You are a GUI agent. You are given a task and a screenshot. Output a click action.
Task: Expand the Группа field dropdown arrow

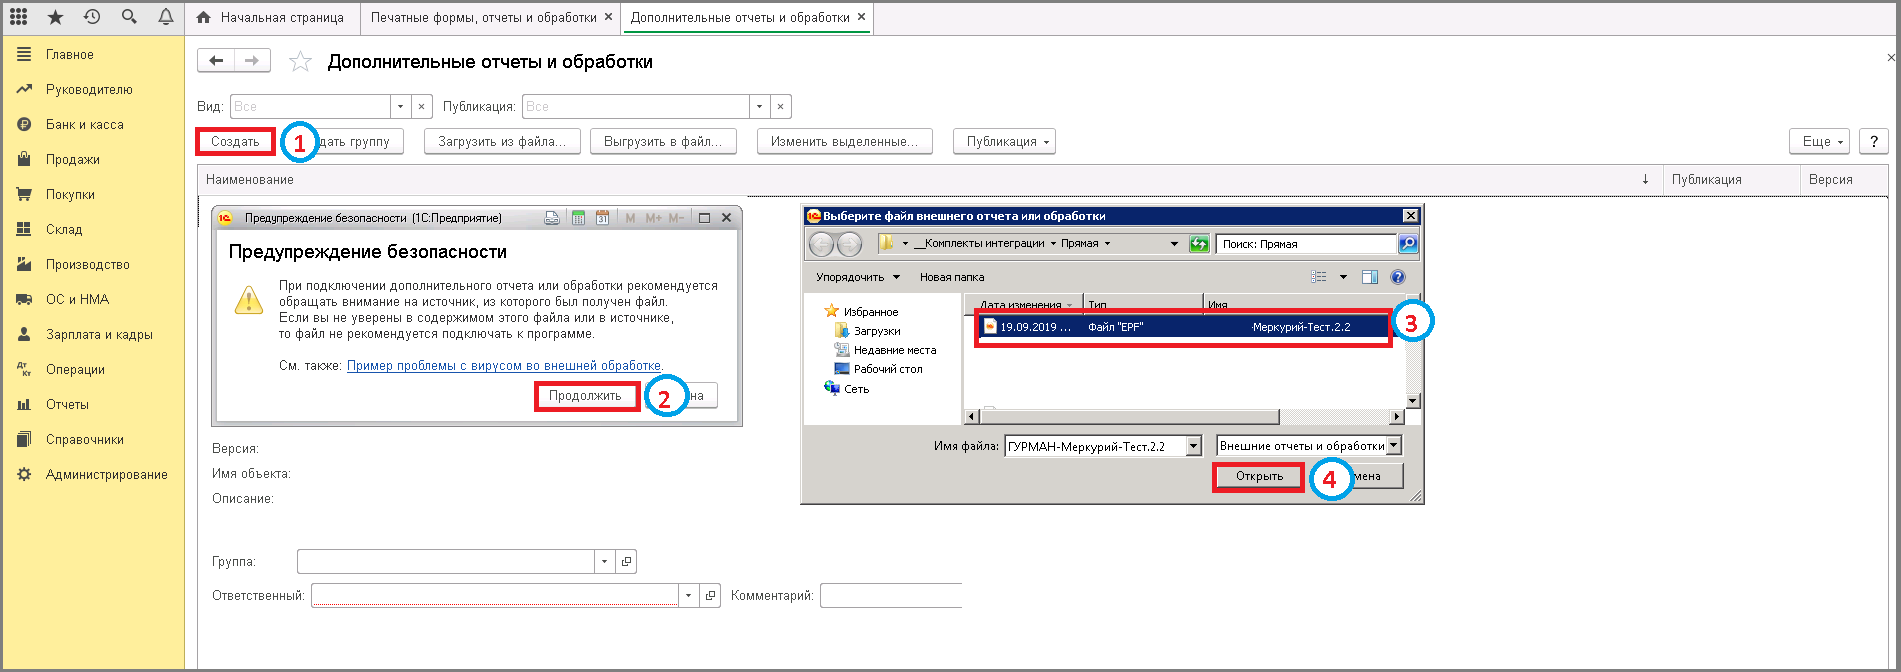coord(604,562)
